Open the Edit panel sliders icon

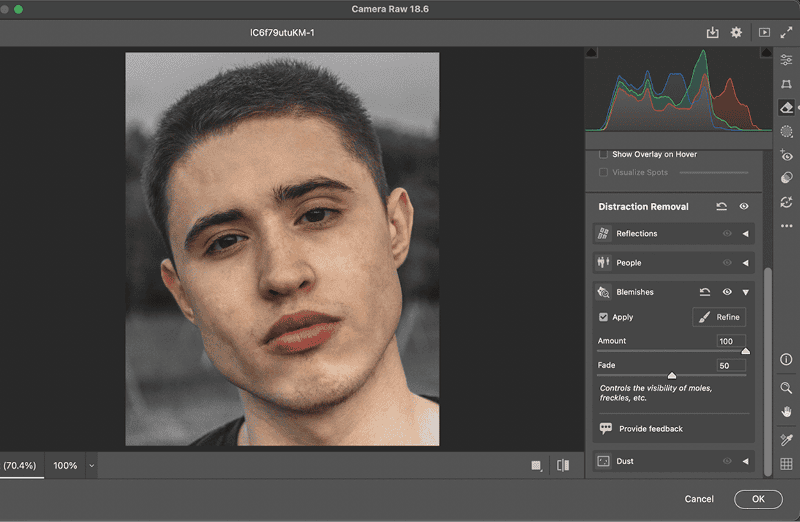[786, 60]
